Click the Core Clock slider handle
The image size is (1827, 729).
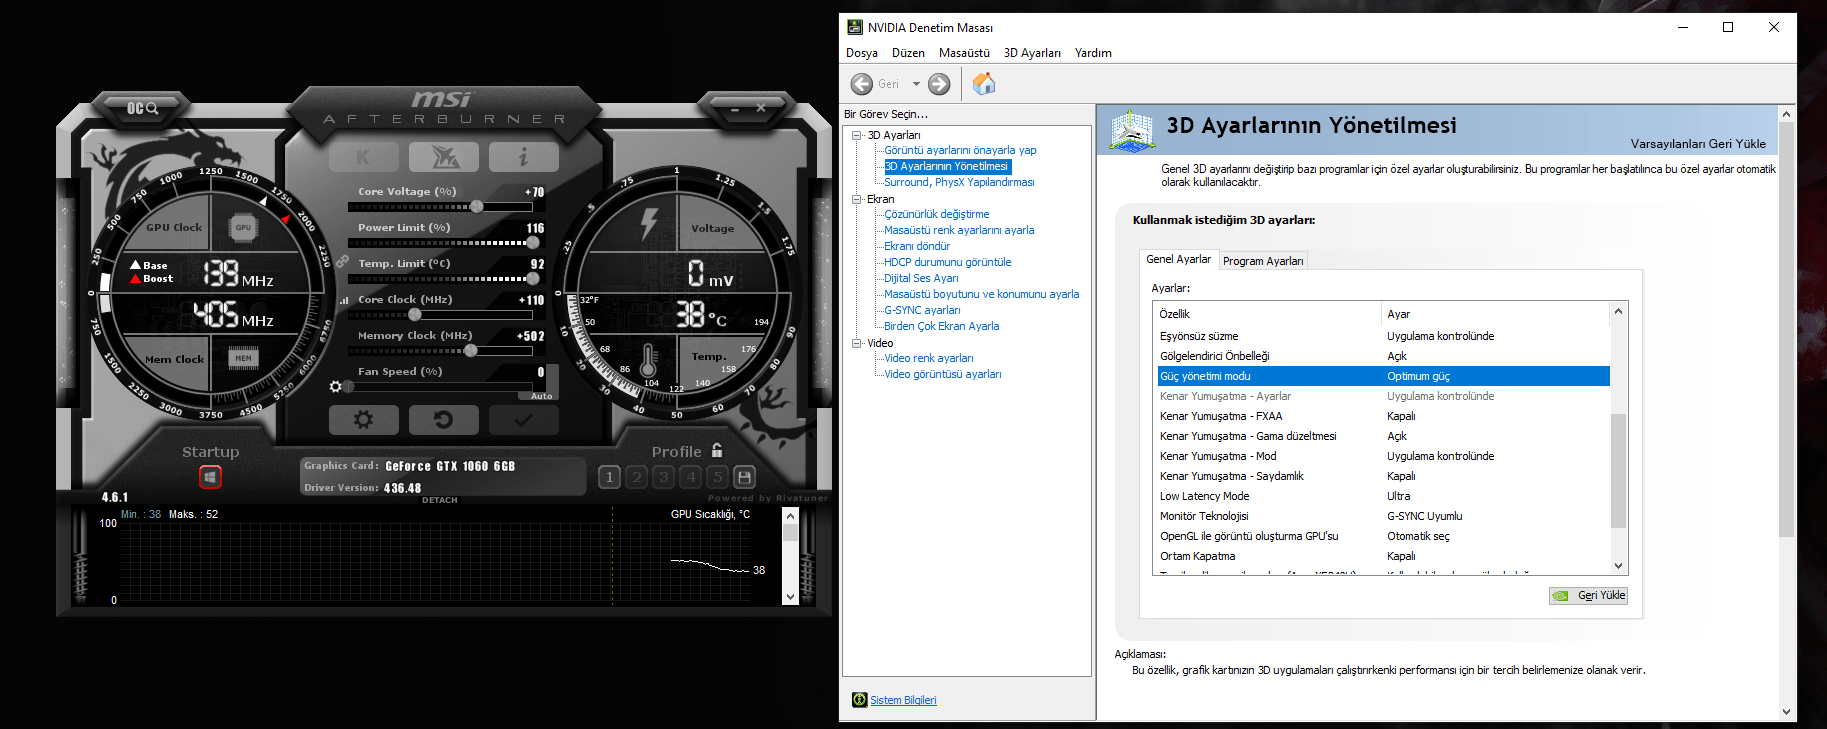[x=415, y=314]
